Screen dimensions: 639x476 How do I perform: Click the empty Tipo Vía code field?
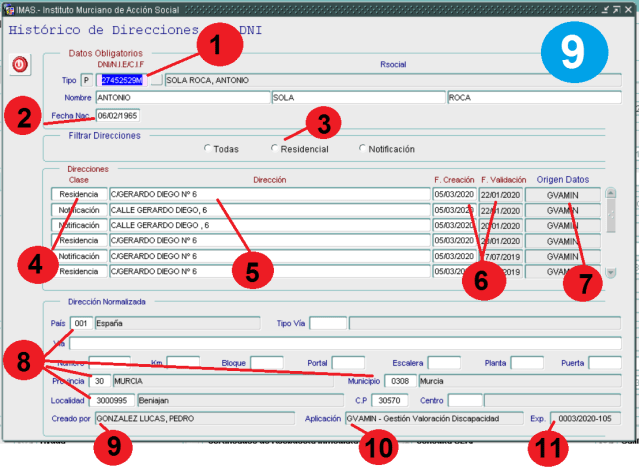point(327,323)
